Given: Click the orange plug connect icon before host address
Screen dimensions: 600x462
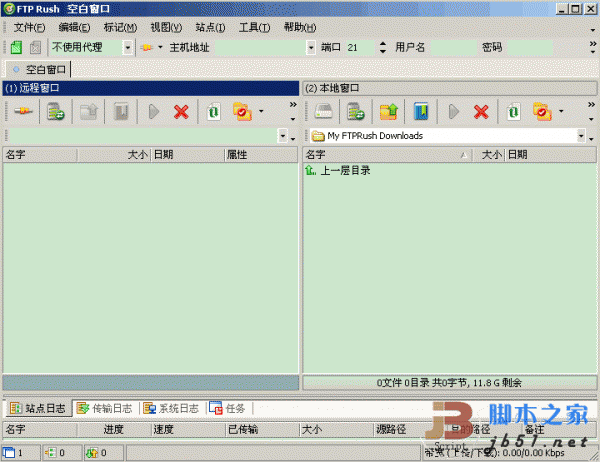Looking at the screenshot, I should click(x=146, y=47).
